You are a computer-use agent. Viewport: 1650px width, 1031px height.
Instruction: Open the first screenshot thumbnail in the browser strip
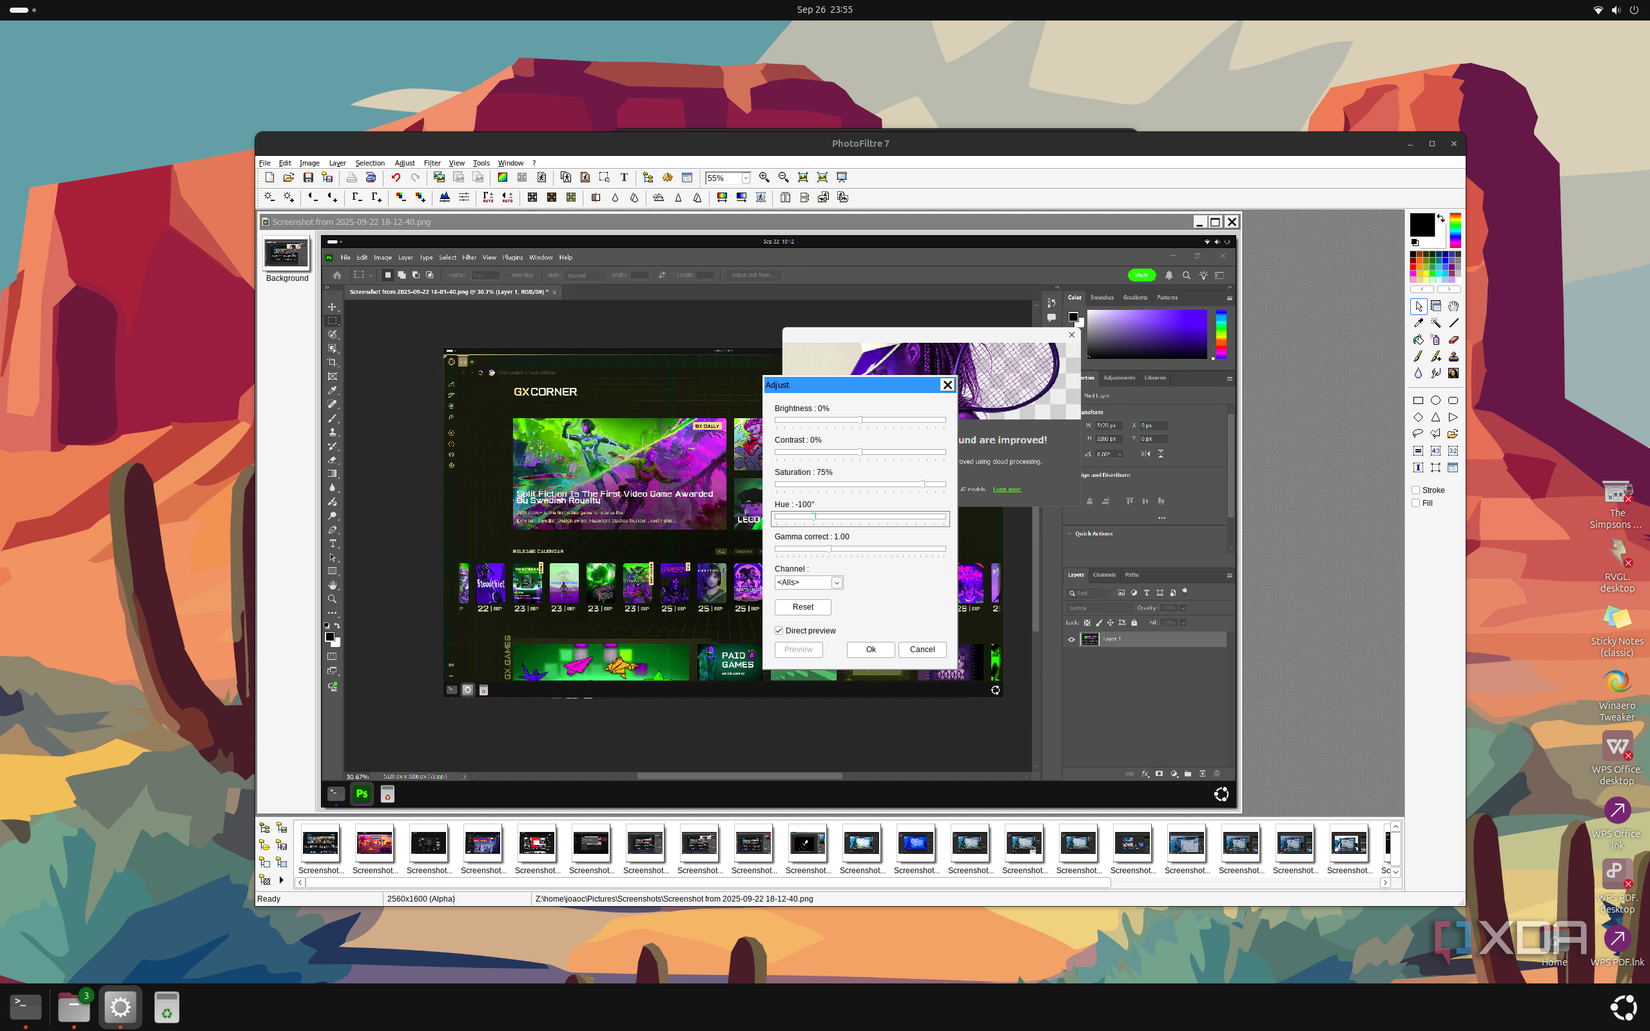point(320,843)
